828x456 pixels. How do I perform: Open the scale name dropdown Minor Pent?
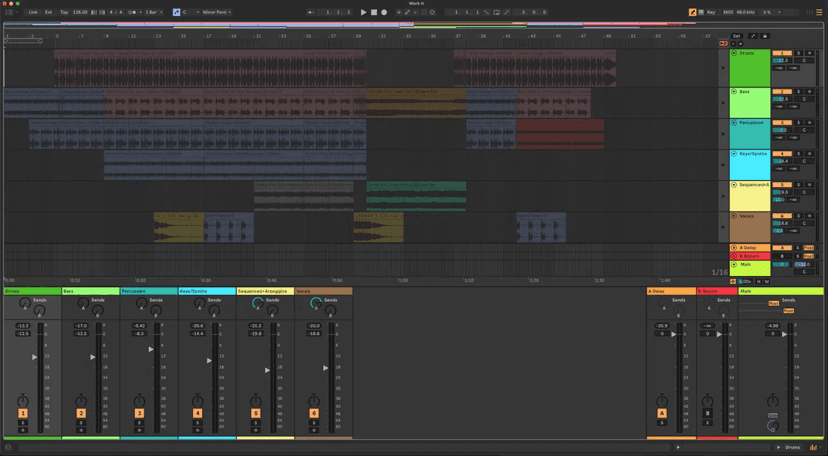click(217, 12)
